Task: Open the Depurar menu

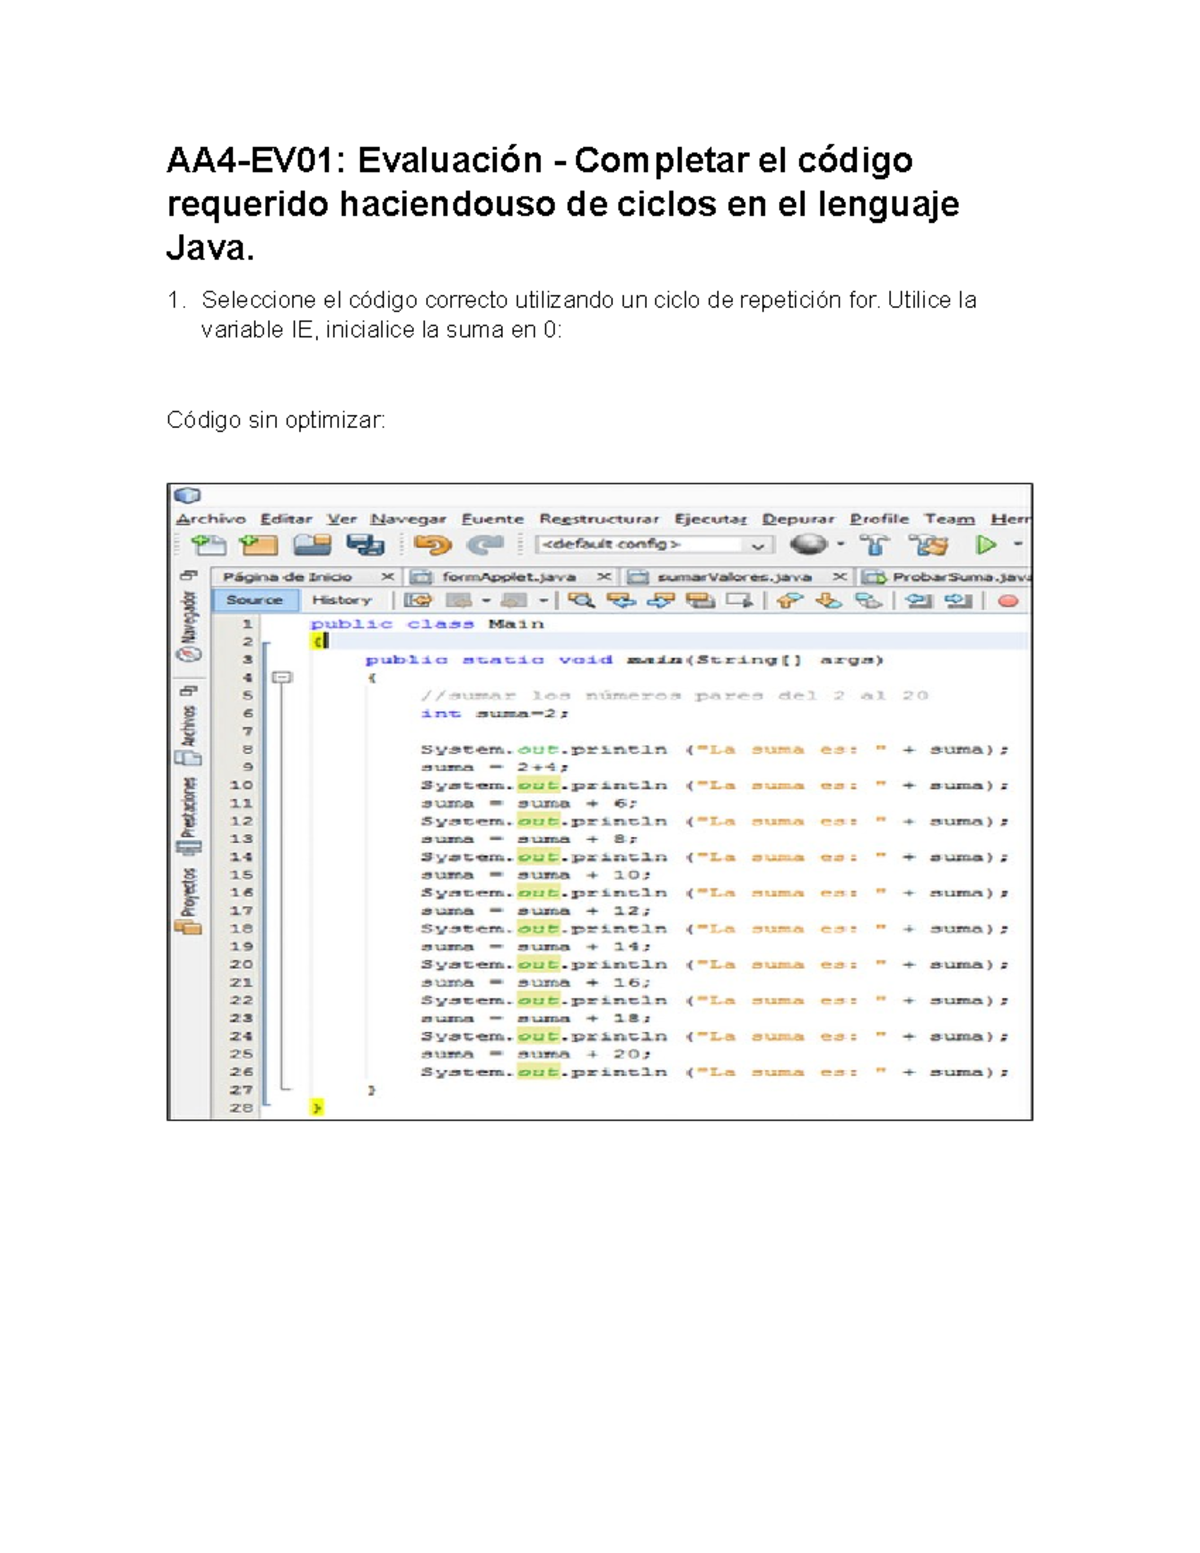Action: 797,518
